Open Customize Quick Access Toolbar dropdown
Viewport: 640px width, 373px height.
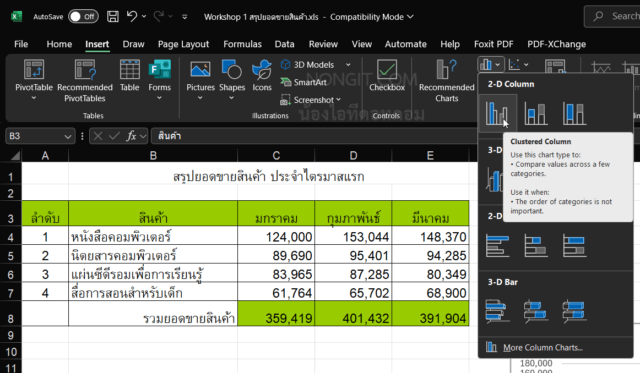point(184,17)
